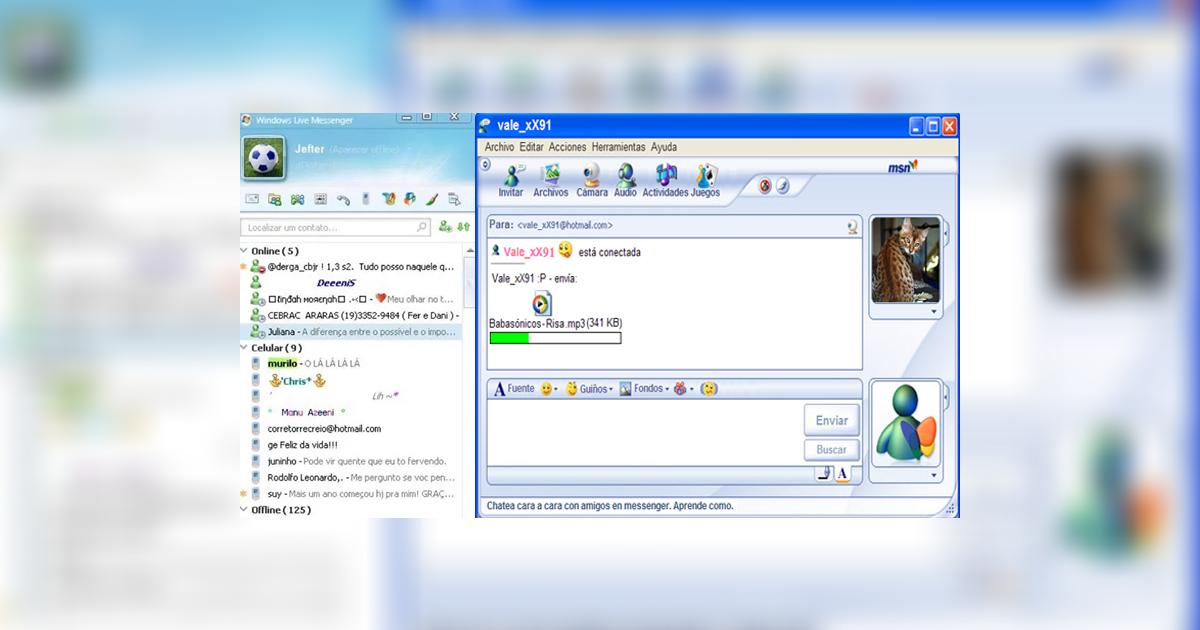Image resolution: width=1200 pixels, height=630 pixels.
Task: Open the Archivos file sharing icon
Action: coord(550,176)
